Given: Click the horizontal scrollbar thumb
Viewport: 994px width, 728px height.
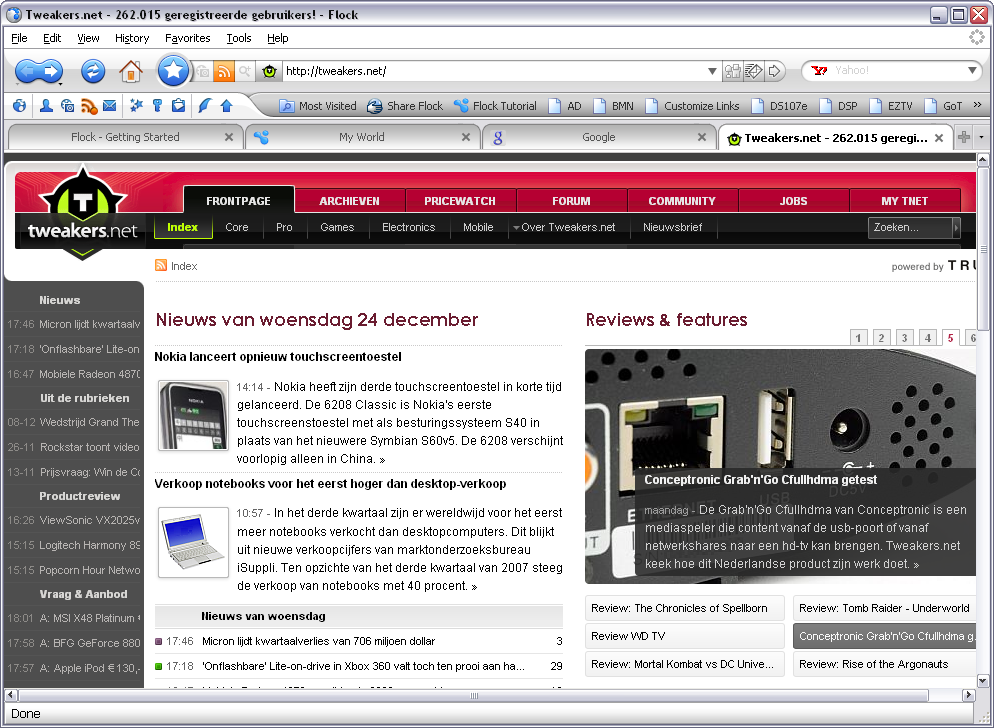Looking at the screenshot, I should tap(474, 696).
